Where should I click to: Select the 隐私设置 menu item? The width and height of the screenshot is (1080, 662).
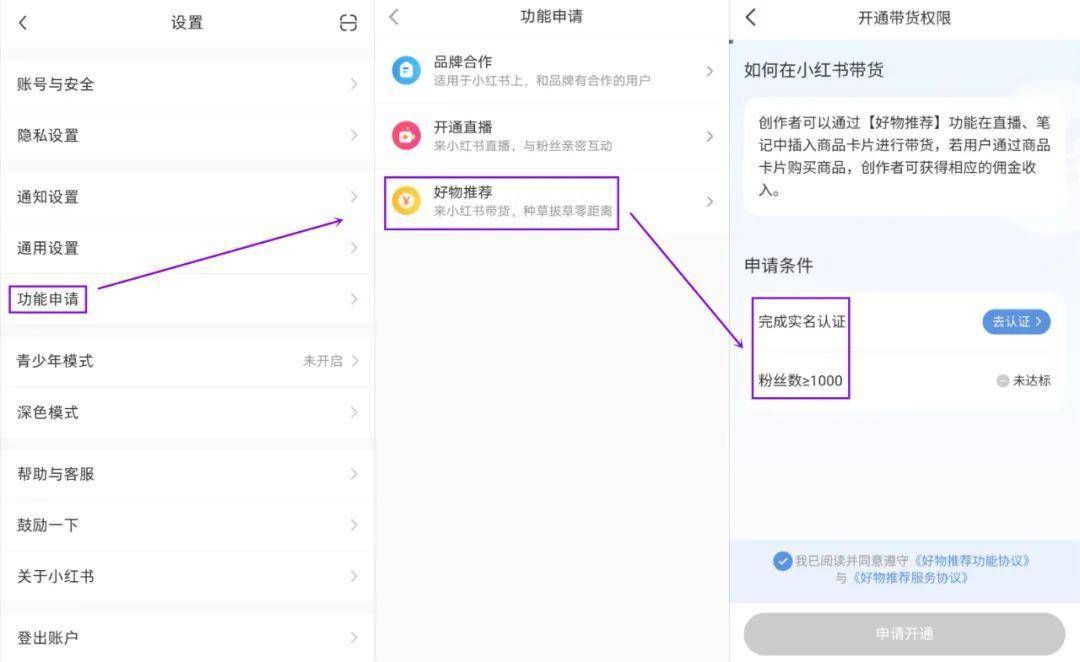(x=187, y=135)
